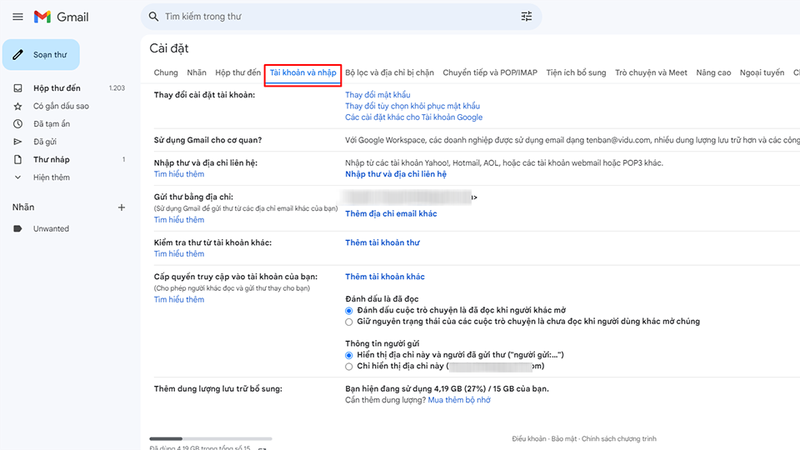Viewport: 800px width, 450px height.
Task: Click 'Nhập thư và địa chỉ liên hệ' link
Action: point(395,174)
